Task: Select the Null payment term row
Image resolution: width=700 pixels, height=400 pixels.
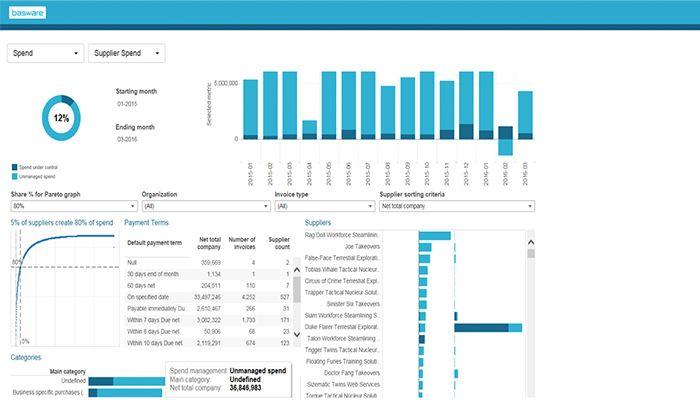Action: (208, 262)
